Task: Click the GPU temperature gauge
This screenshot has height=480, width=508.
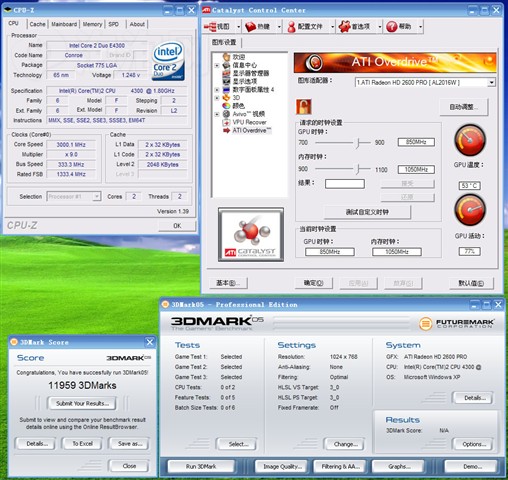Action: (x=470, y=140)
